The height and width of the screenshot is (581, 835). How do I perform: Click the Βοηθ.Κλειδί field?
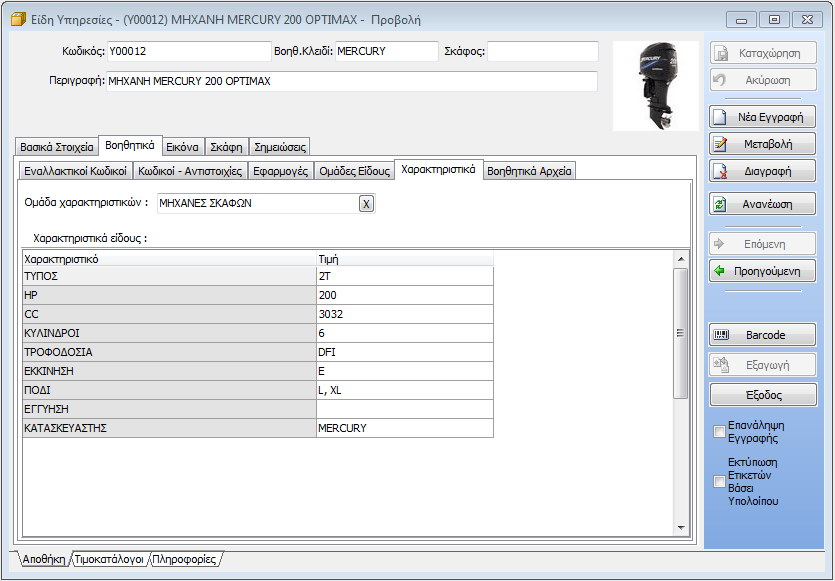pos(387,51)
